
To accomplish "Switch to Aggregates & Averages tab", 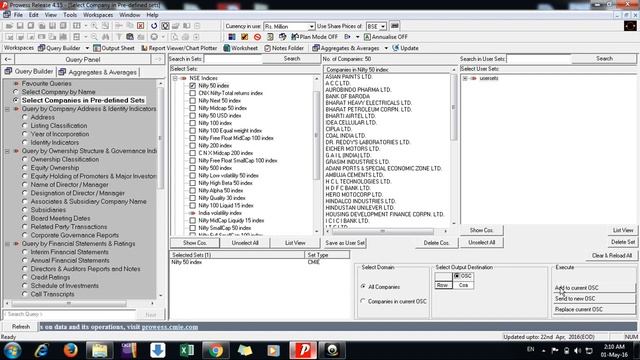I will point(98,72).
